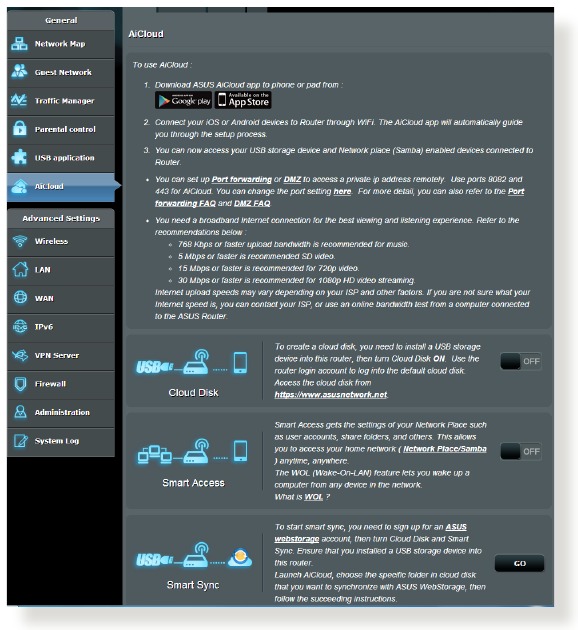Click the USB application puzzle icon
Viewport: 578px width, 630px height.
19,157
